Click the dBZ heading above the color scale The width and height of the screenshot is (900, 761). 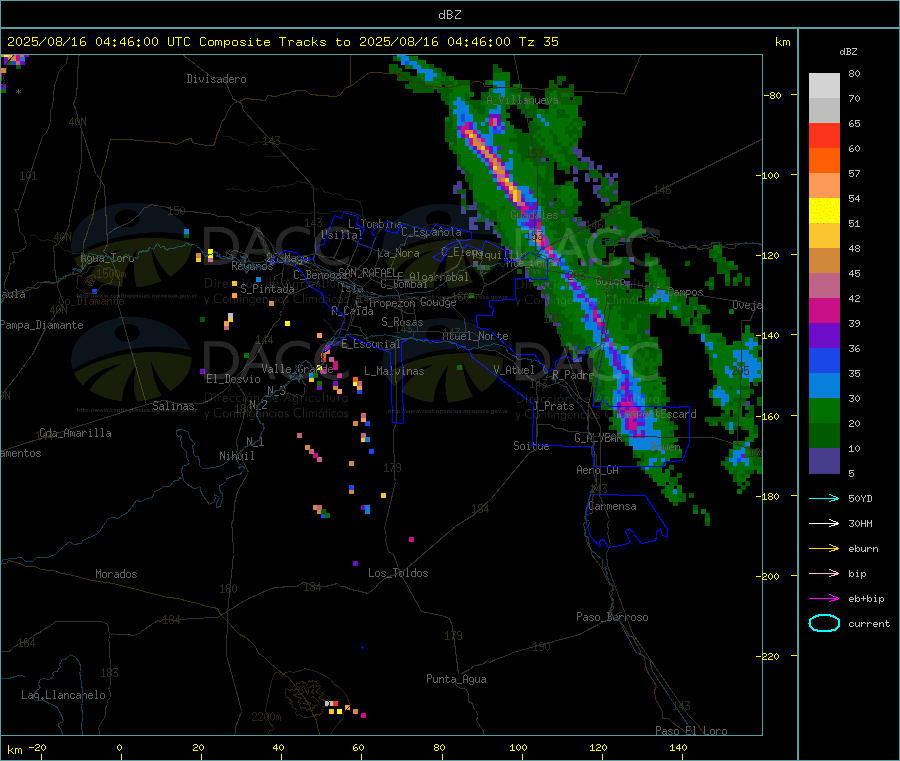[848, 52]
